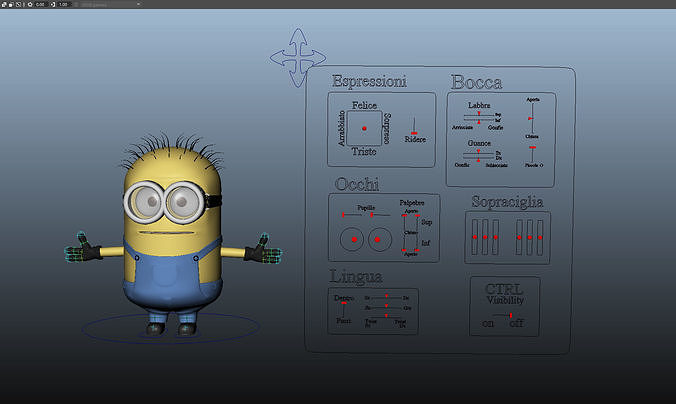
Task: Click the Sopraciglia heading text
Action: point(507,202)
